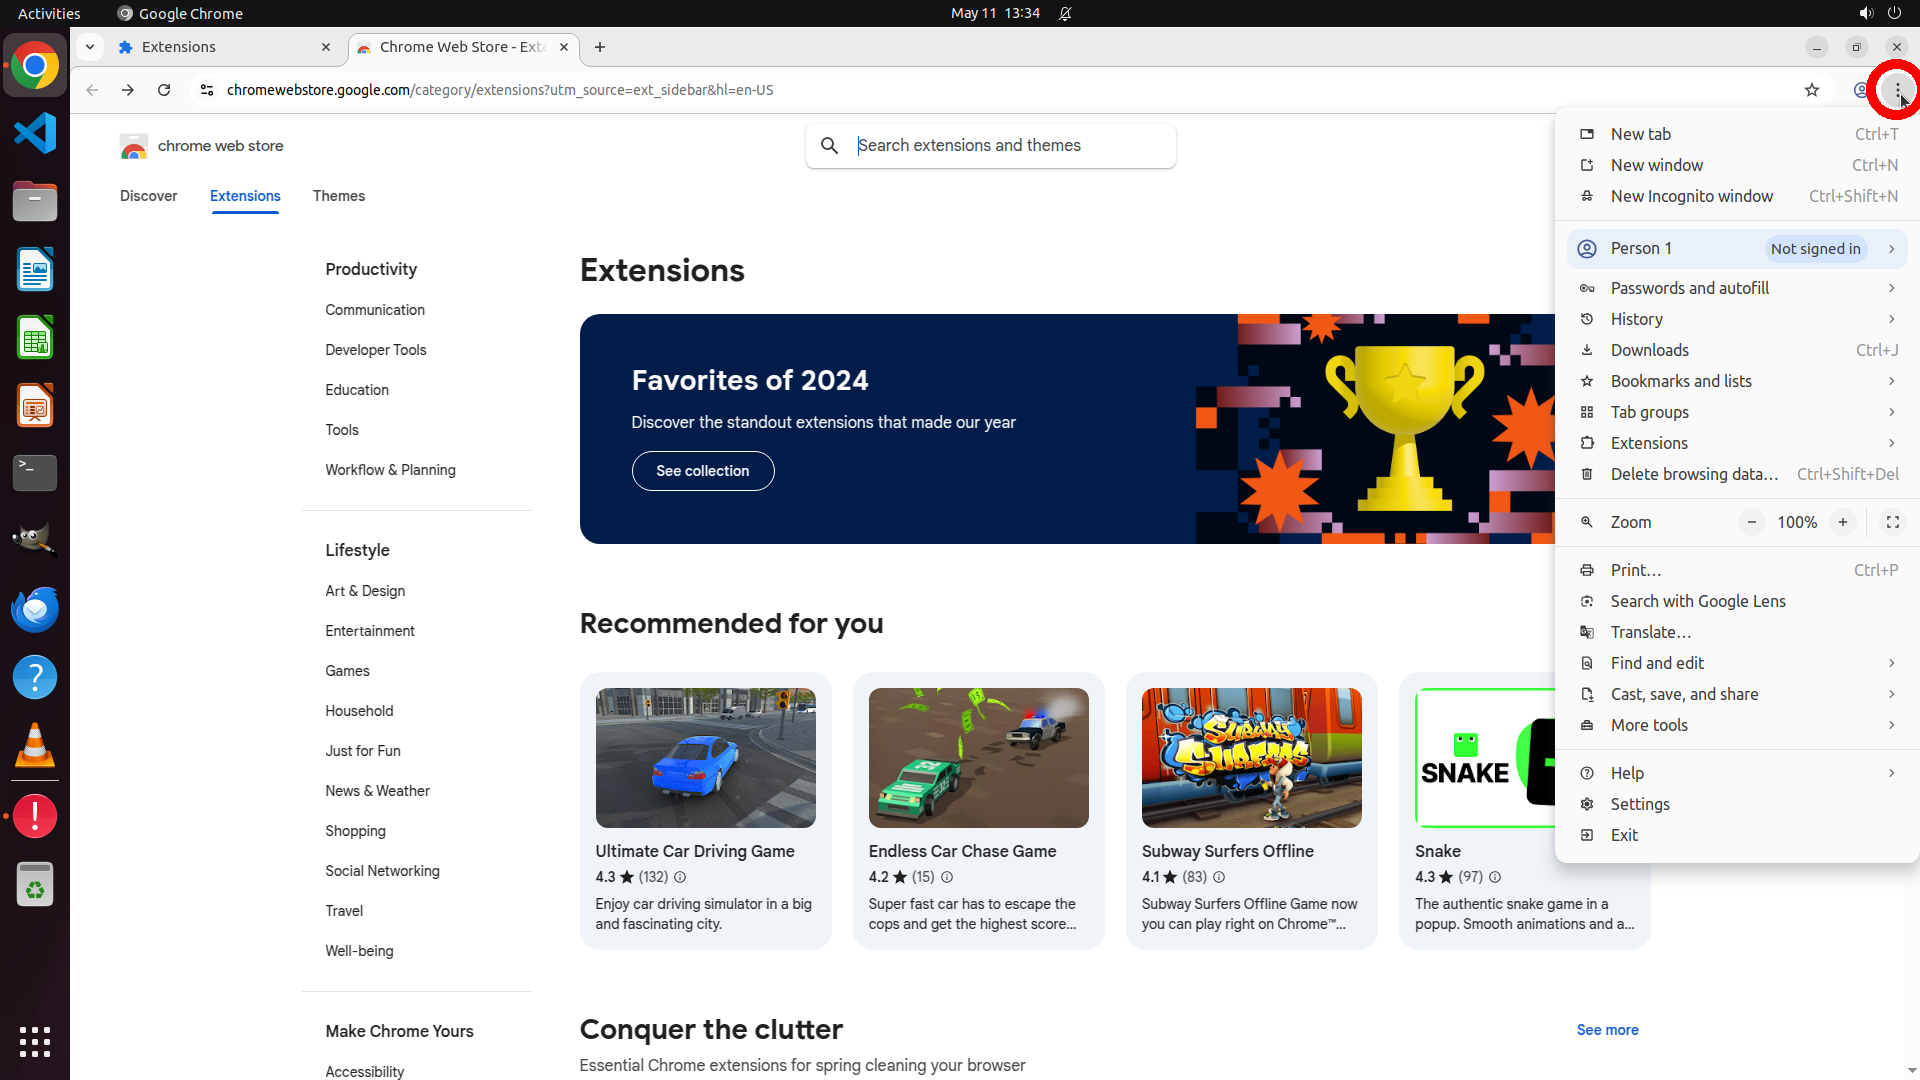This screenshot has width=1920, height=1080.
Task: Expand the Bookmarks and lists submenu
Action: 1738,381
